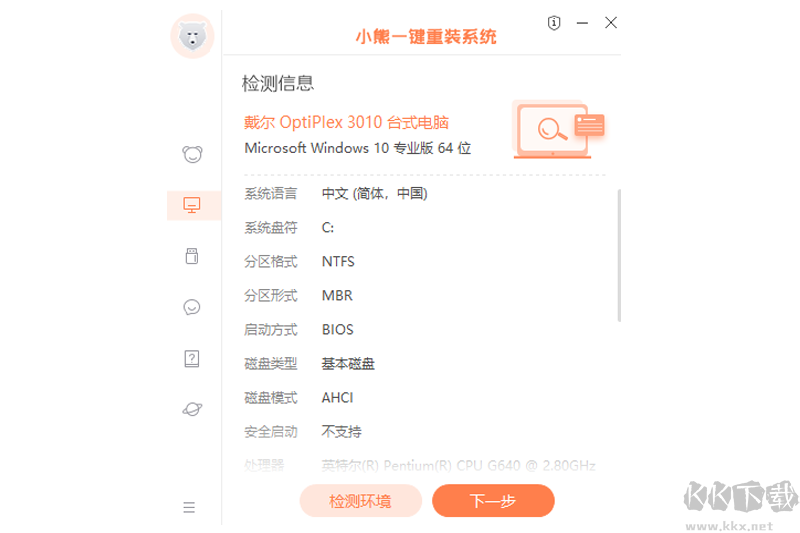Click the 下一步 button

pos(493,501)
